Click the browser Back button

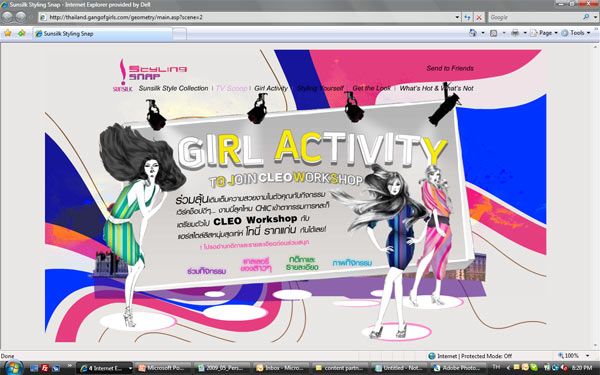pyautogui.click(x=7, y=17)
